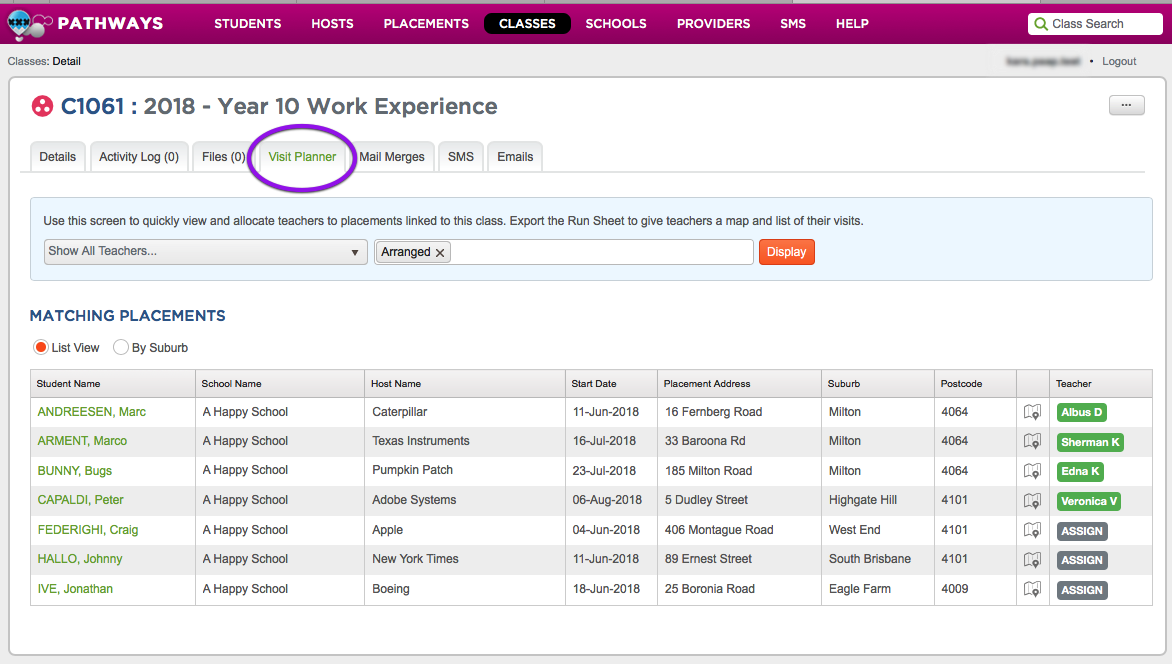
Task: Open the more options (...) icon
Action: pos(1126,105)
